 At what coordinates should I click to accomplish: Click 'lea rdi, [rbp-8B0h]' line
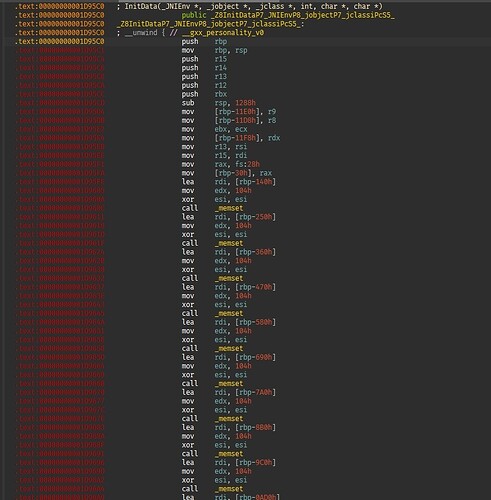(x=229, y=427)
